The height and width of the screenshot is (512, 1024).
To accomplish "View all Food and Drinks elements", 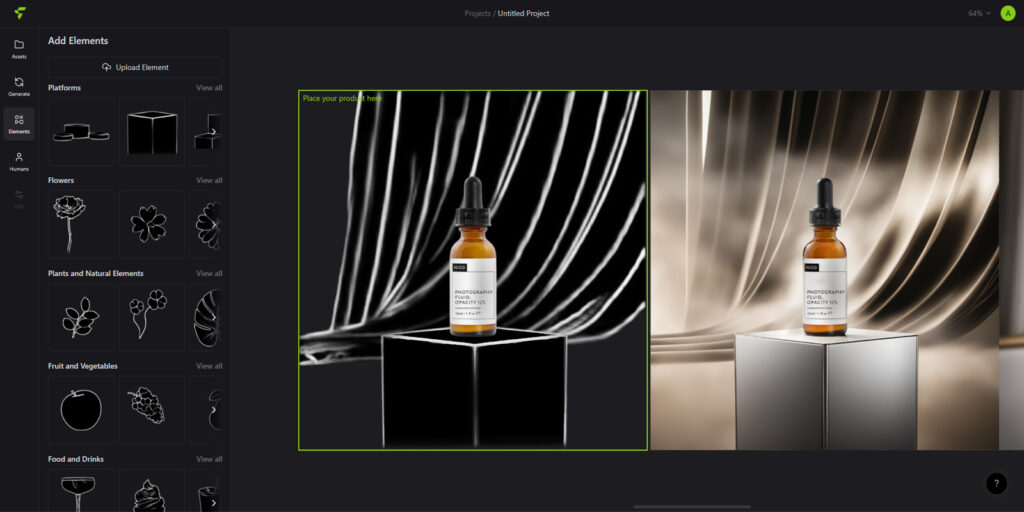I will tap(209, 459).
